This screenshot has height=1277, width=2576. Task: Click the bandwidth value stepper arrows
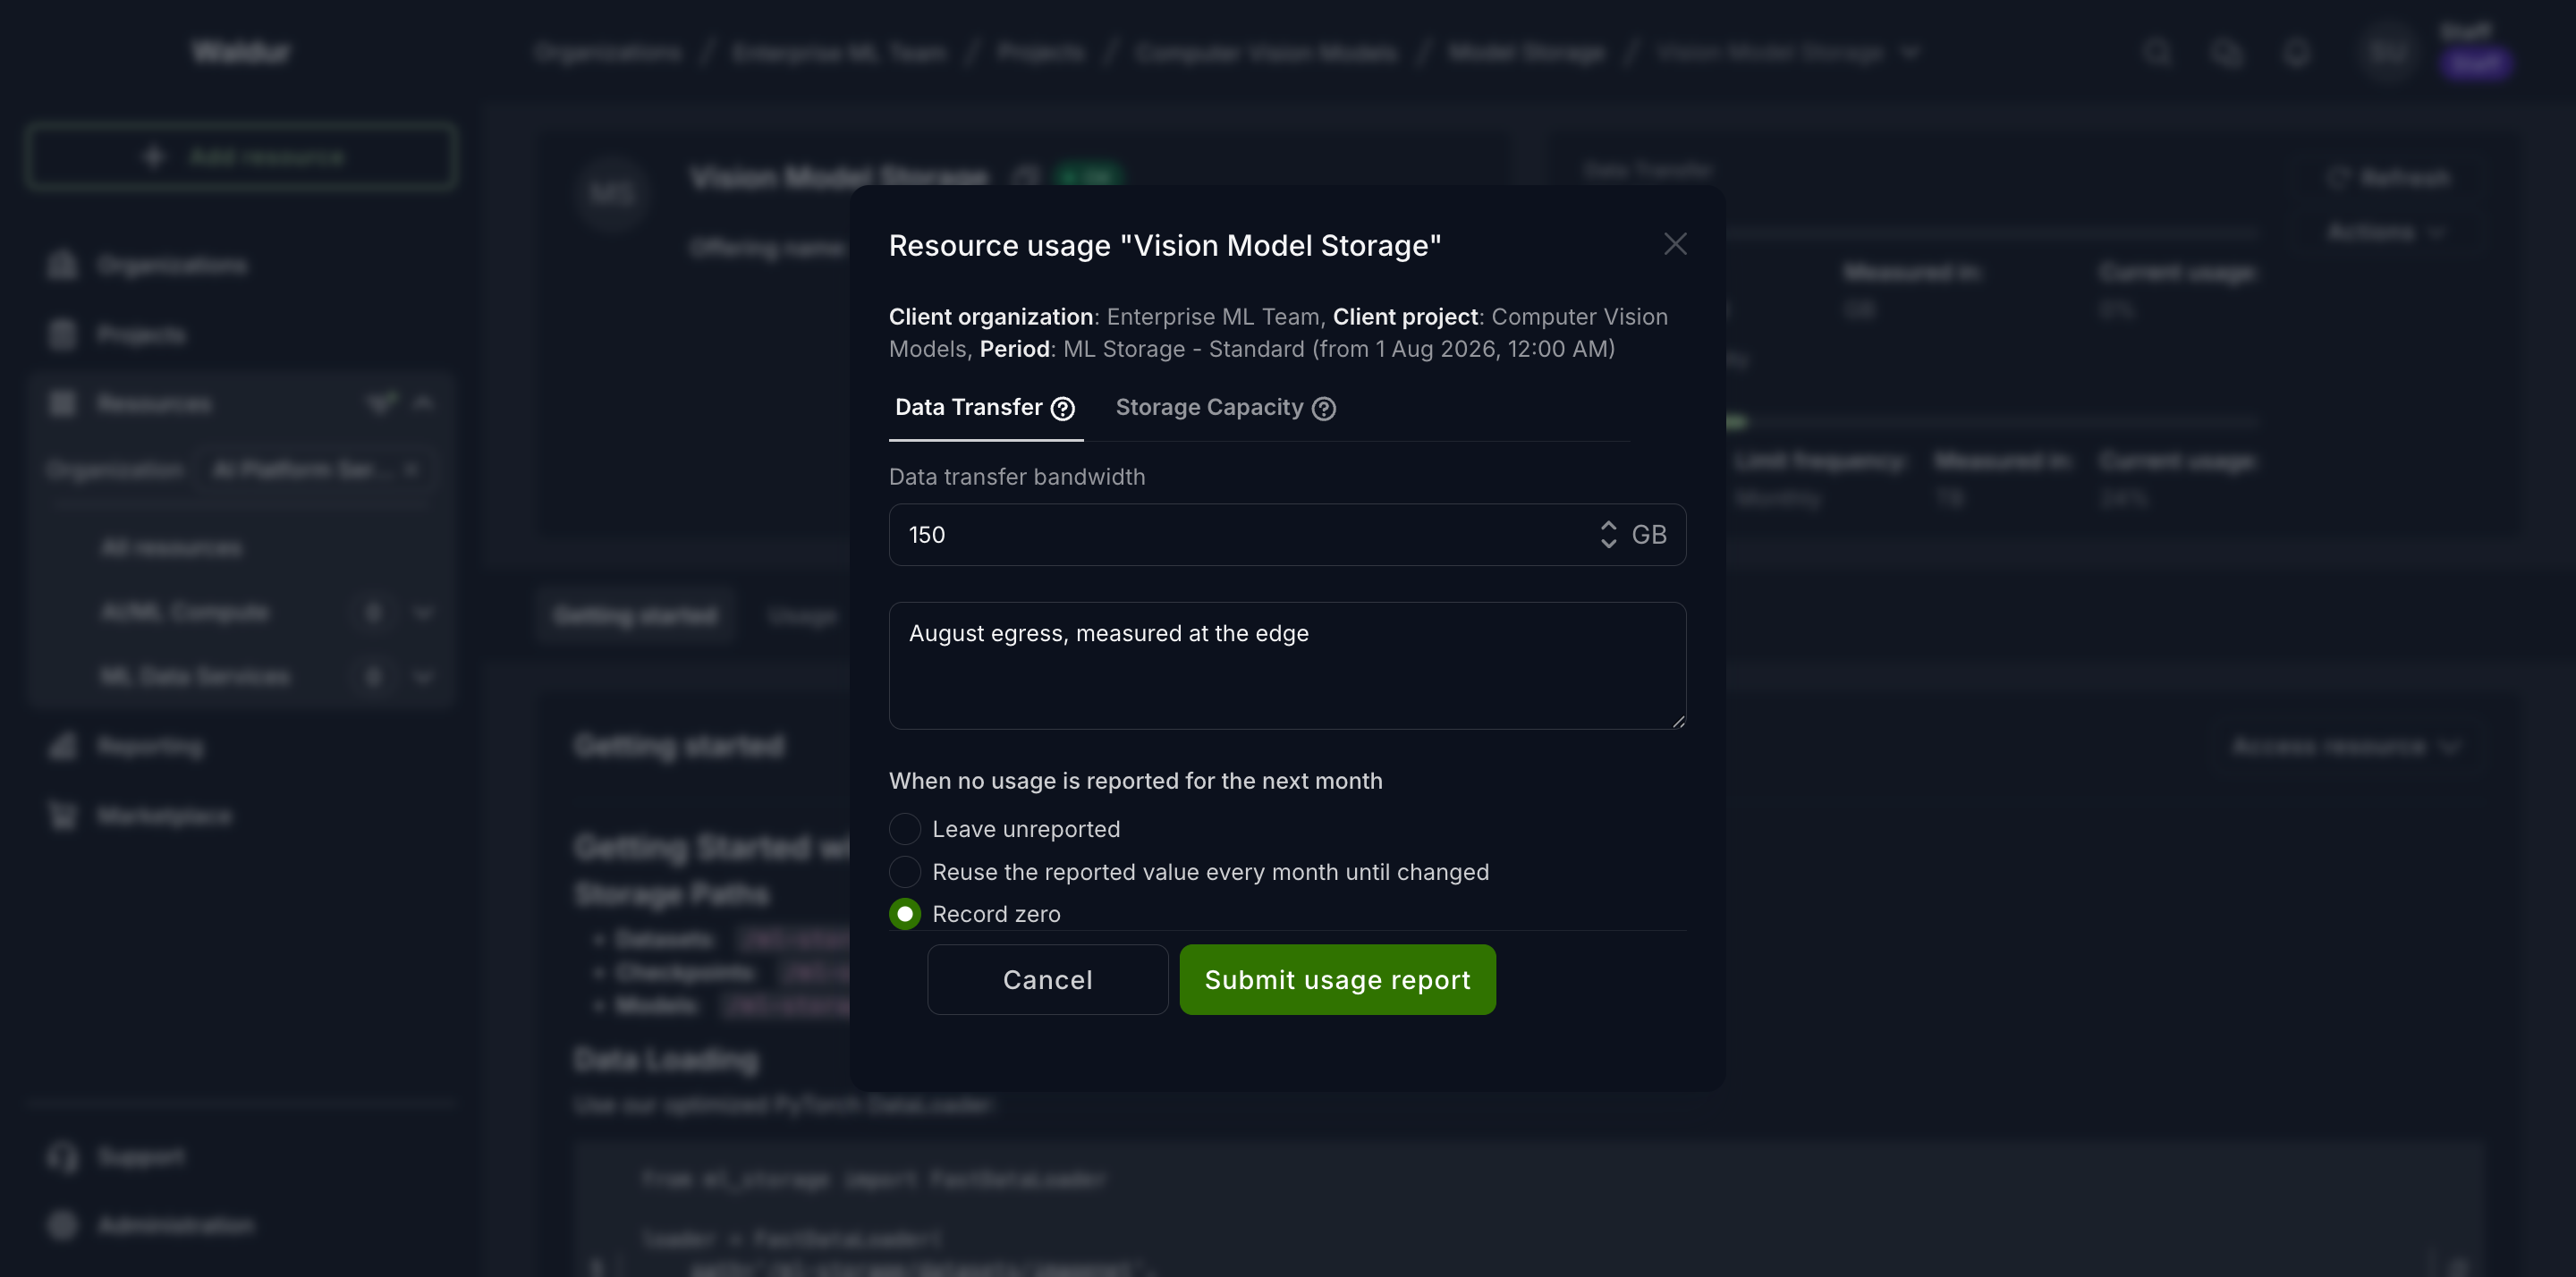pos(1608,535)
